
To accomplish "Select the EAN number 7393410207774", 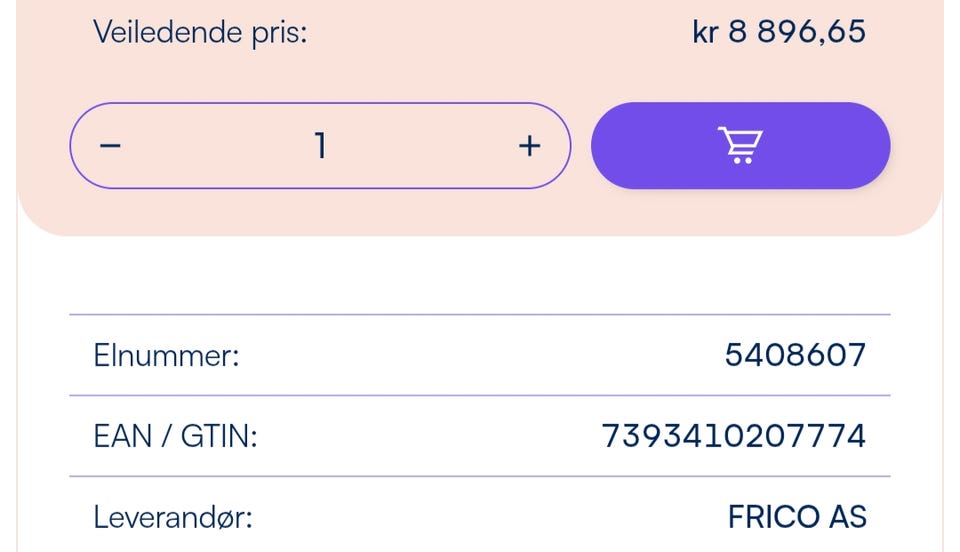I will coord(733,436).
